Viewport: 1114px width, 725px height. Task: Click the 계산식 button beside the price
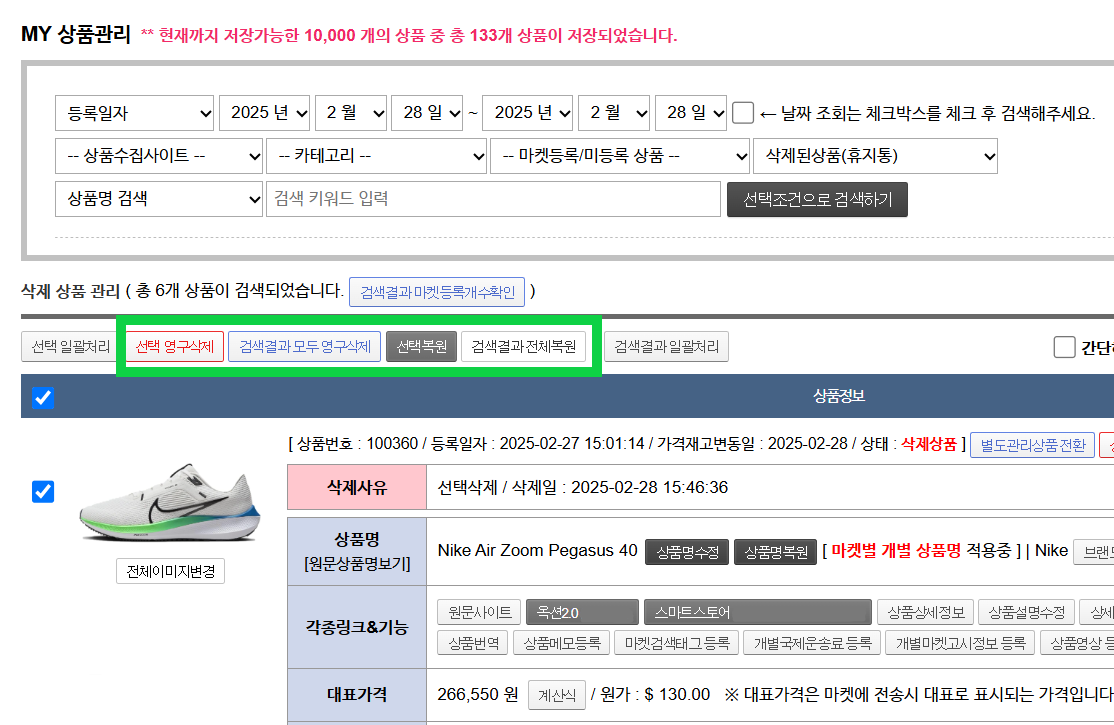pyautogui.click(x=556, y=695)
